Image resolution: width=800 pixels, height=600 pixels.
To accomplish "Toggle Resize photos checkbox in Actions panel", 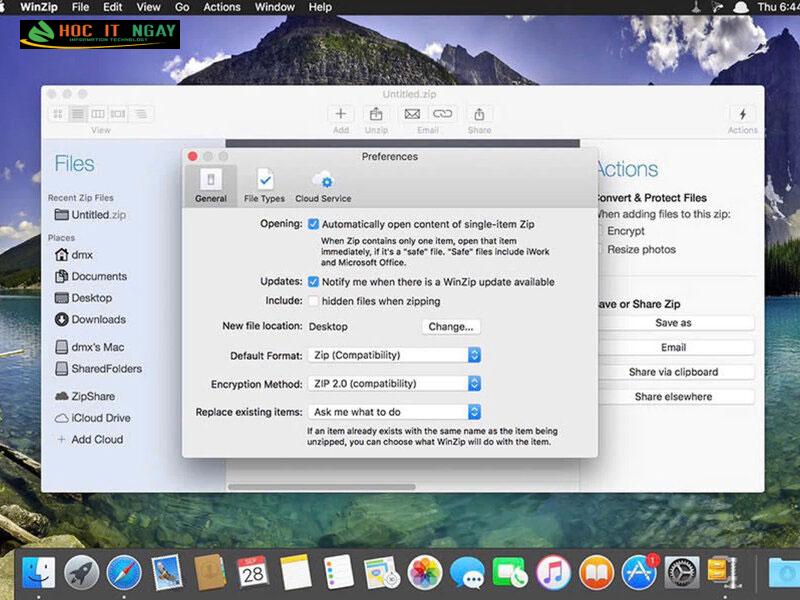I will (x=601, y=249).
